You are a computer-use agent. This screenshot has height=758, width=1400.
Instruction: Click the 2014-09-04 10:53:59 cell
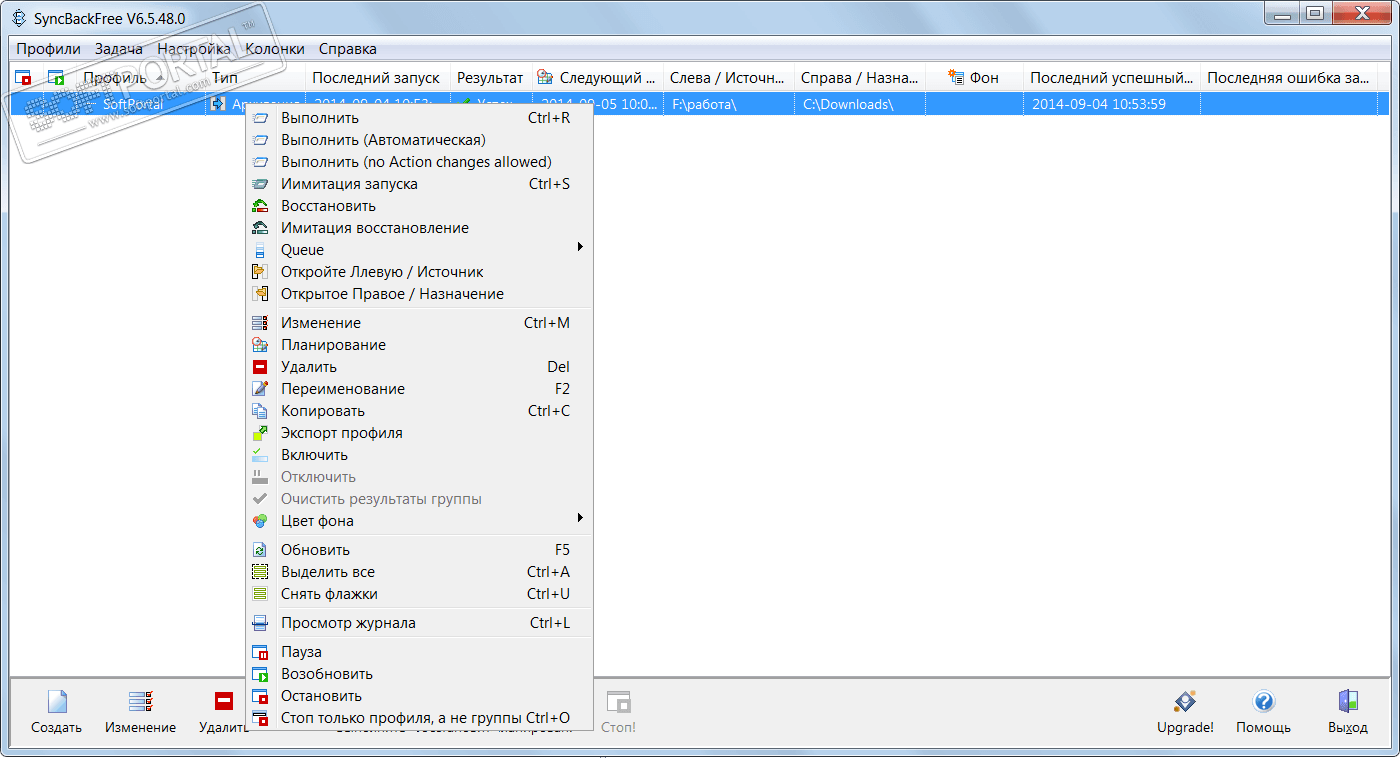(x=1112, y=104)
